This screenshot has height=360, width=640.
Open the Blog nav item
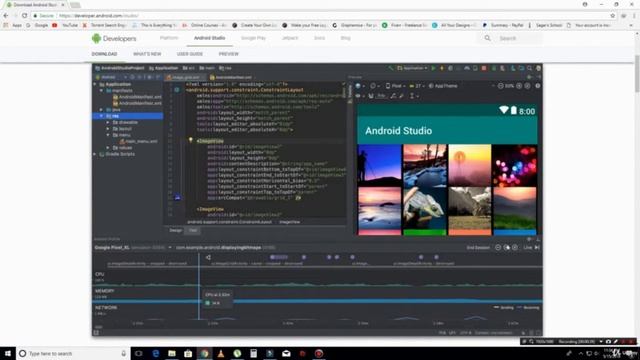(x=345, y=38)
